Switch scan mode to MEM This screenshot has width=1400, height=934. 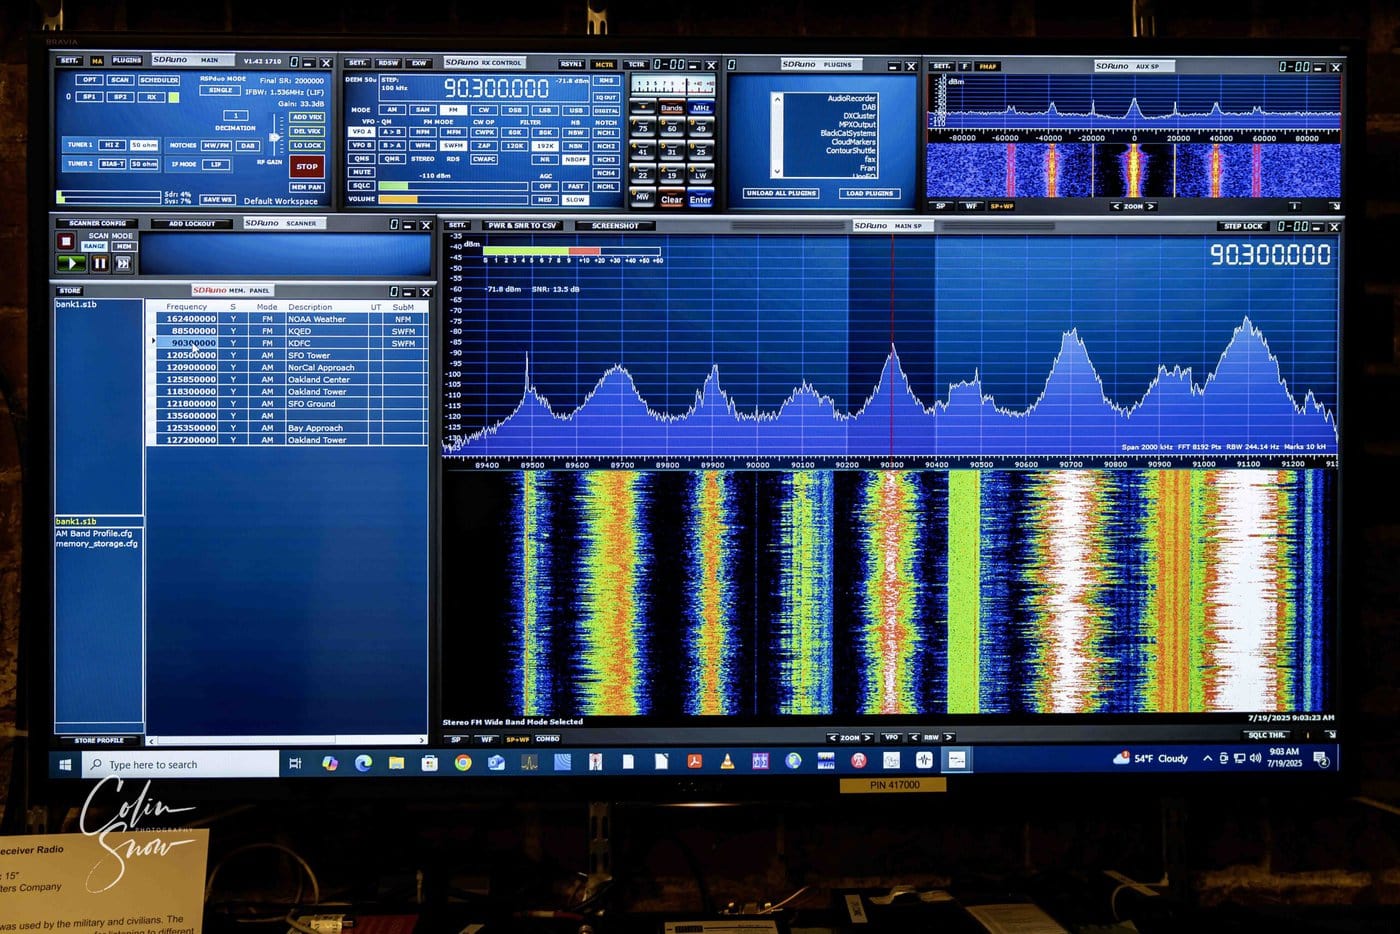124,246
